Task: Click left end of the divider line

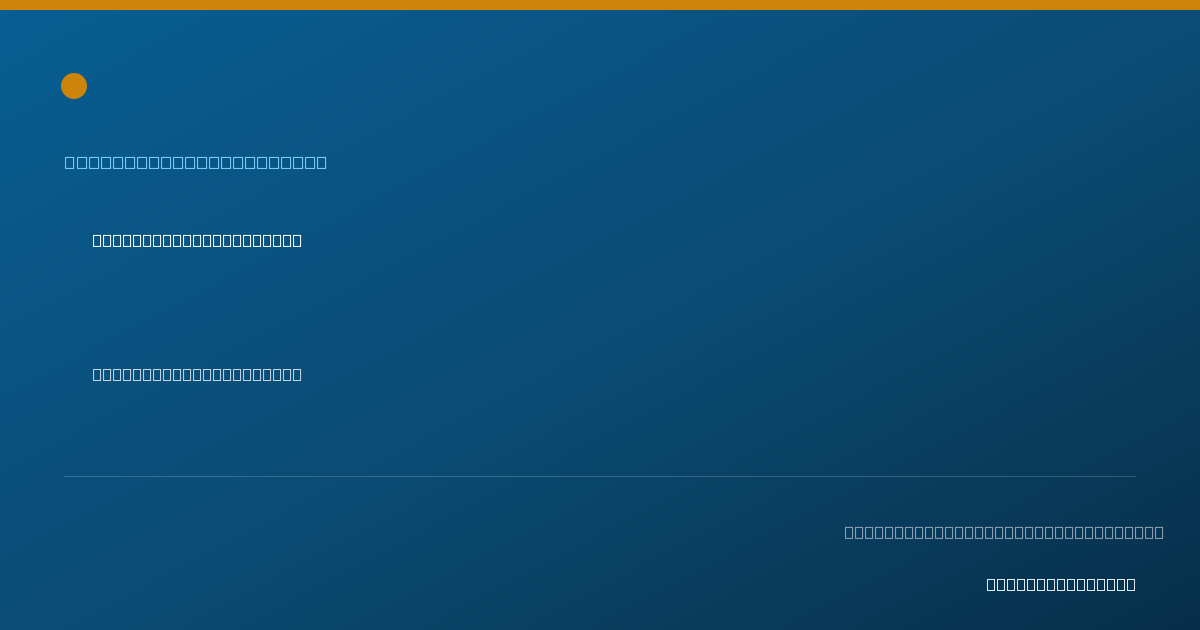Action: tap(65, 476)
